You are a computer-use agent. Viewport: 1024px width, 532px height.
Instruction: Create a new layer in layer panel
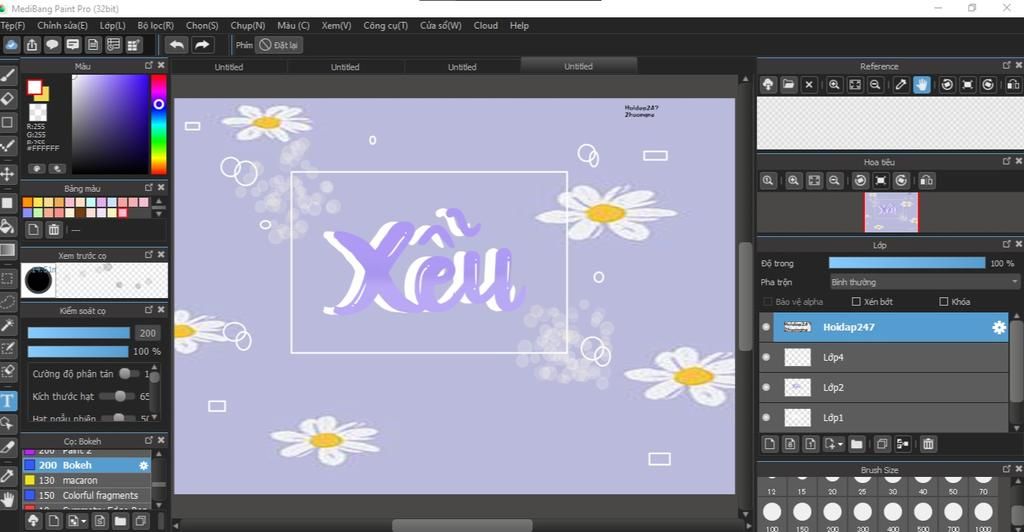pos(769,444)
